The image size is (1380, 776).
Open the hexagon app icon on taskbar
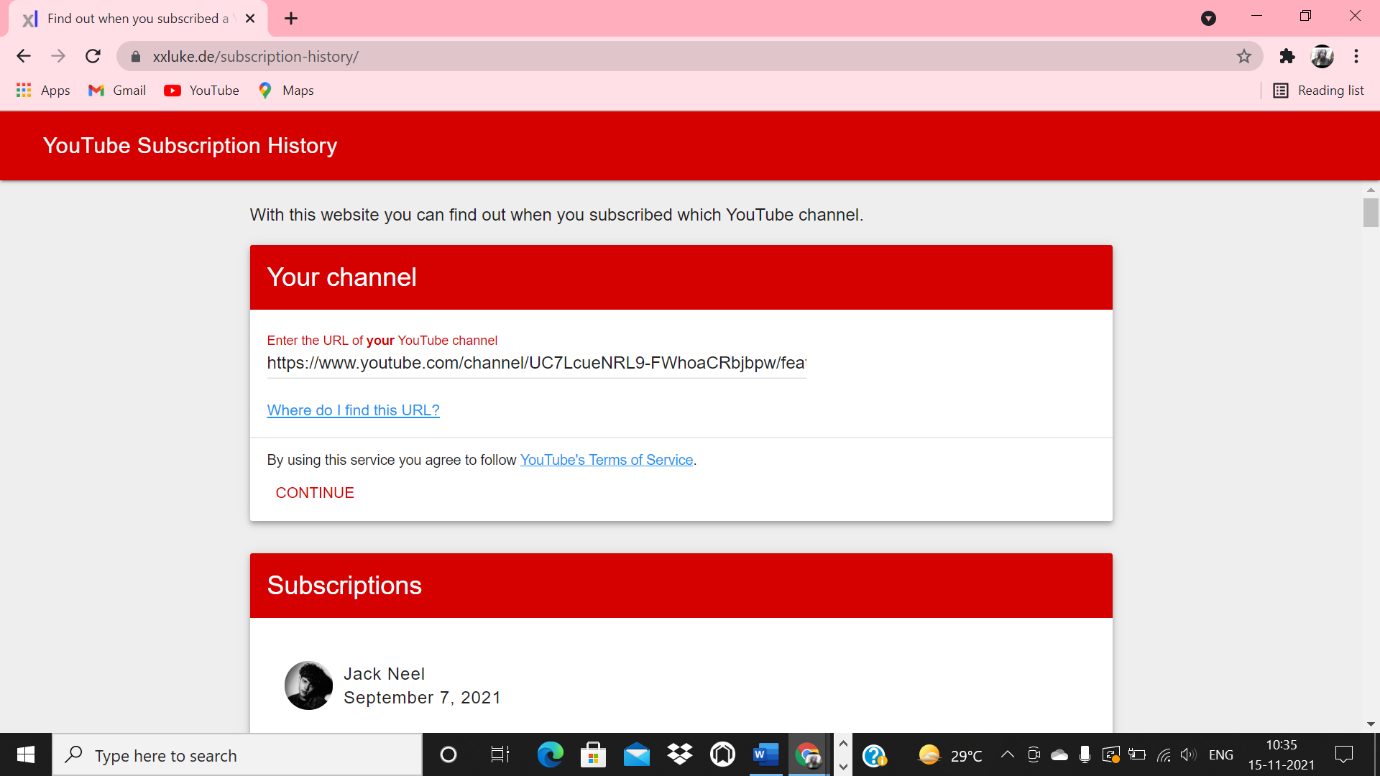(723, 755)
